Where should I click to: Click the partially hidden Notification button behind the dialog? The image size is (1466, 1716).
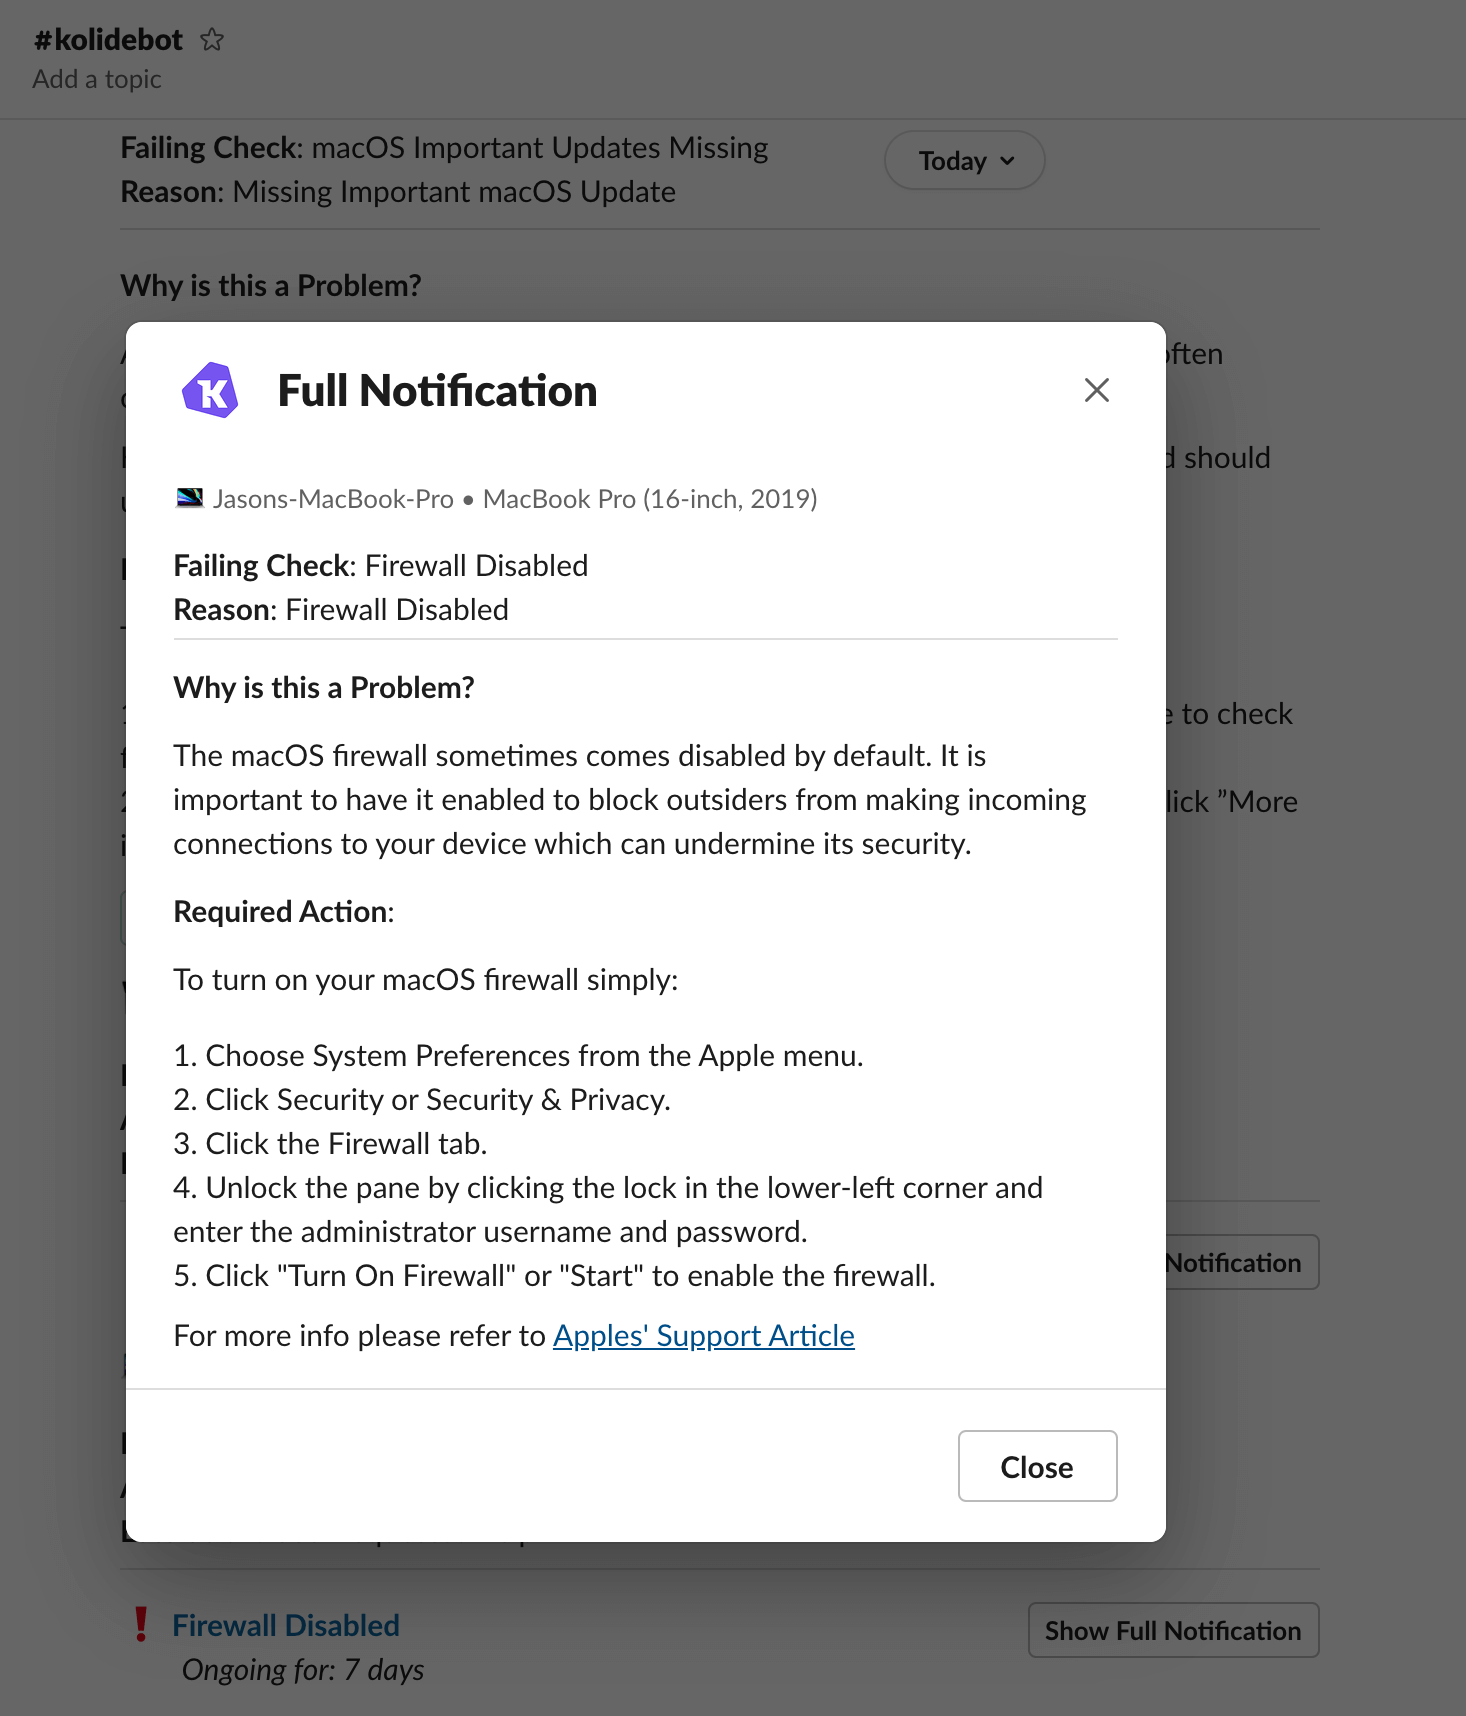click(x=1240, y=1263)
